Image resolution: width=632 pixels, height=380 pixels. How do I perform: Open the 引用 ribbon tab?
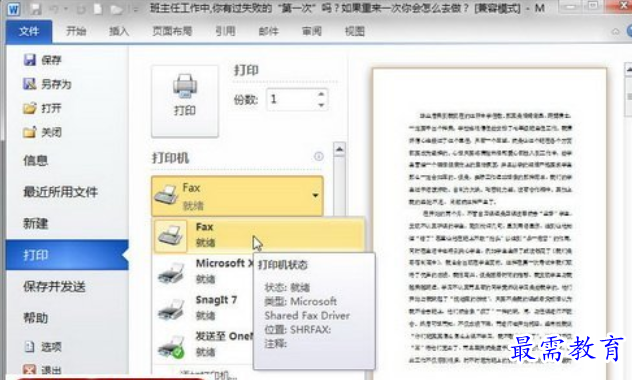click(x=225, y=31)
